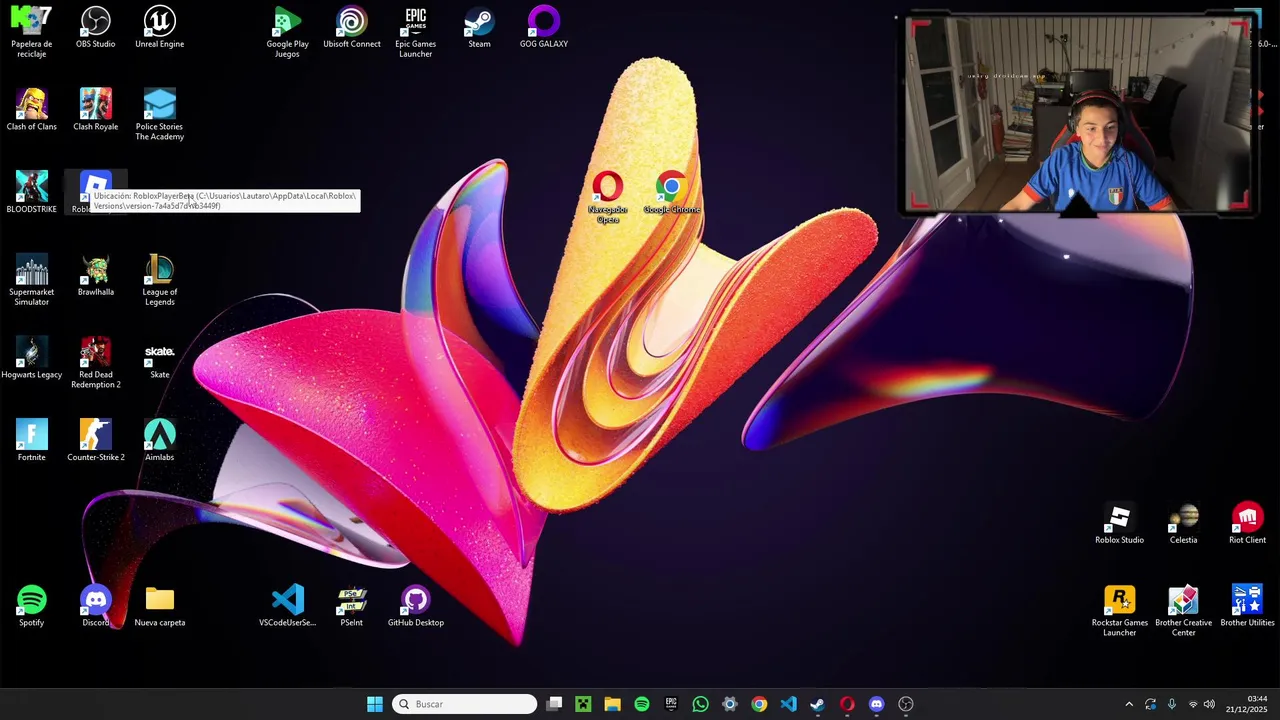This screenshot has height=720, width=1280.
Task: Open Police Stories The Academy shortcut
Action: pos(160,115)
